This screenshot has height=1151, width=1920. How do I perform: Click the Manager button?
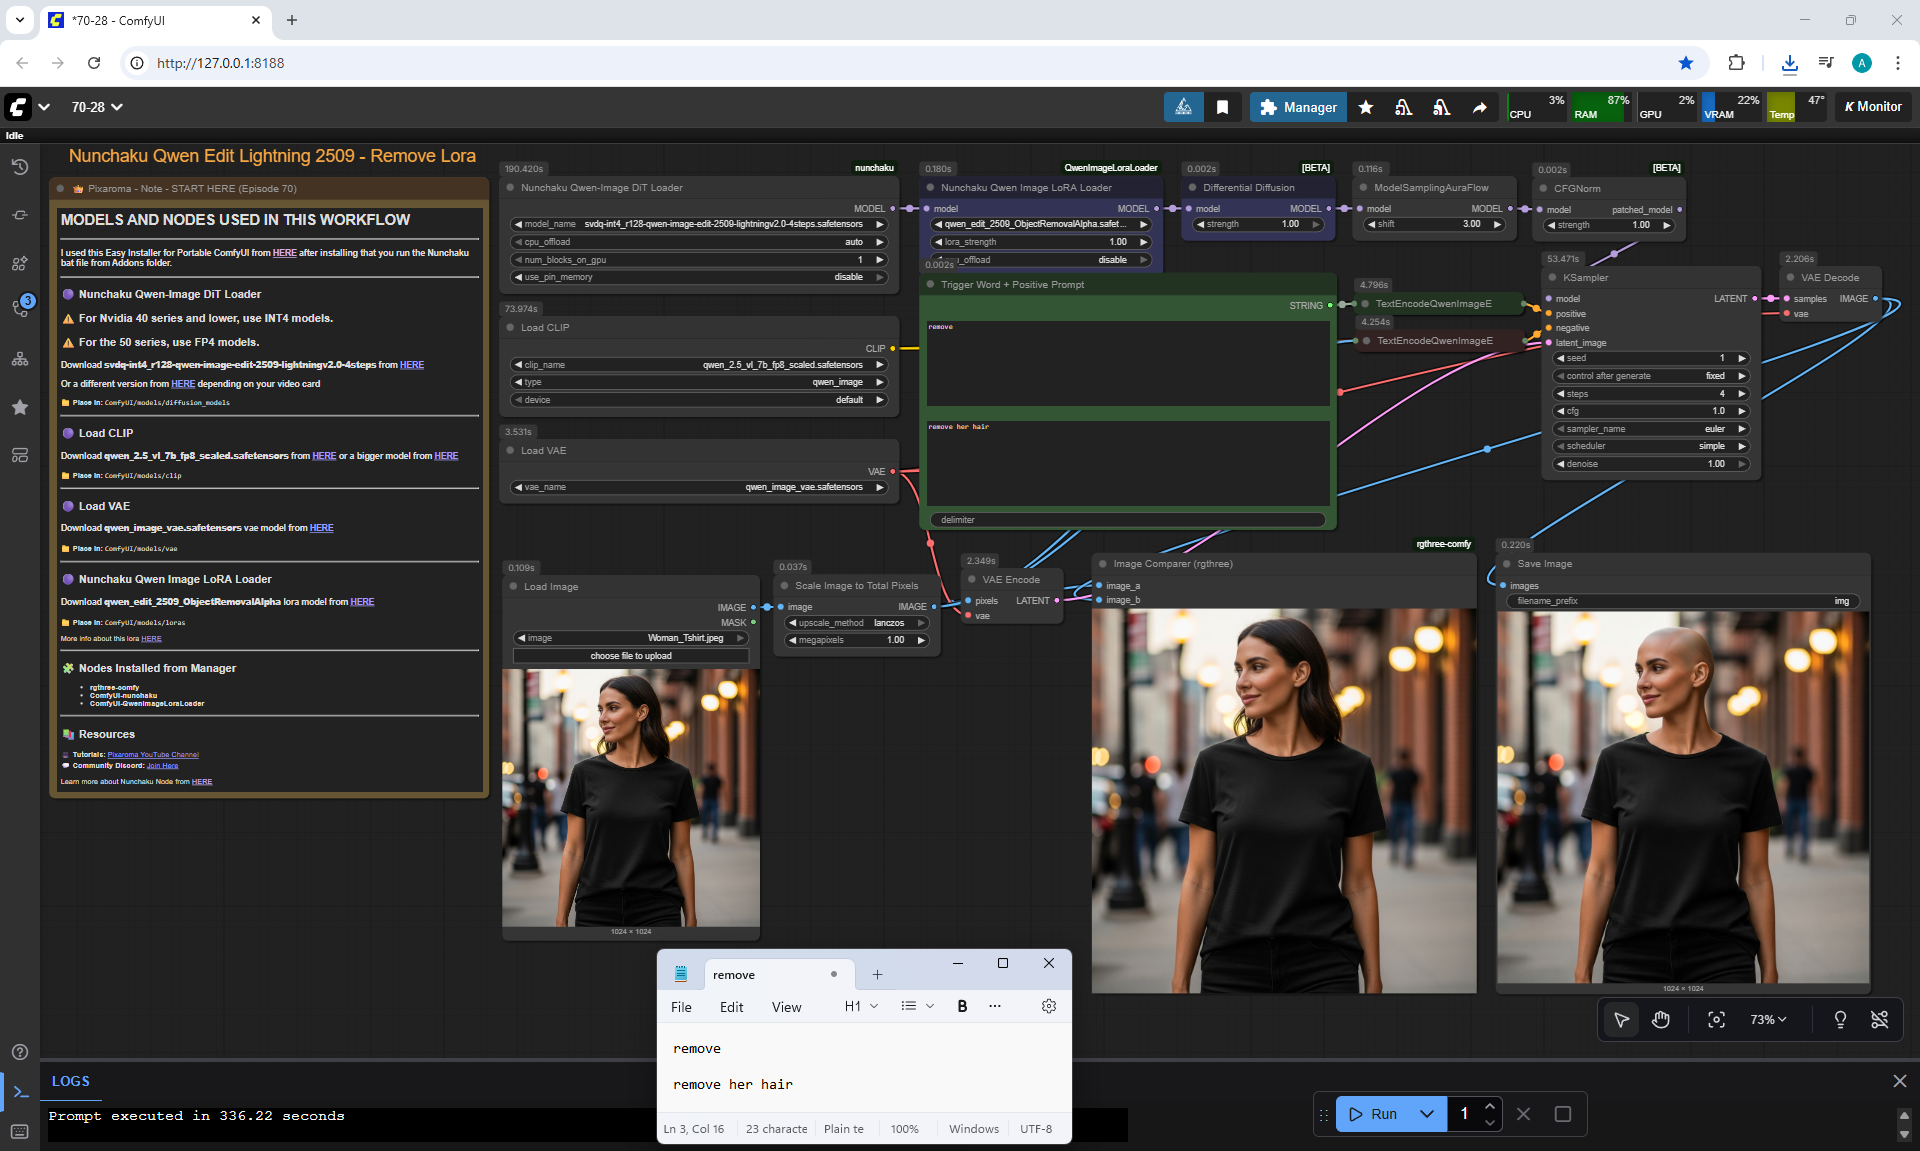(1298, 107)
